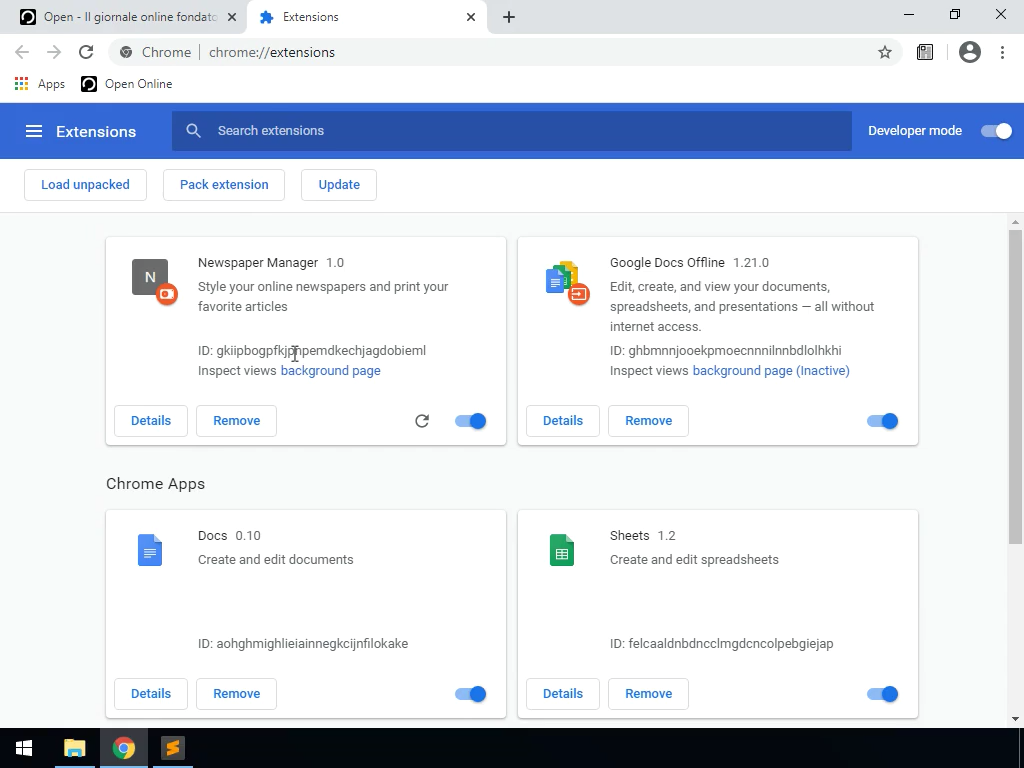Remove the Sheets app
Viewport: 1024px width, 768px height.
(648, 694)
